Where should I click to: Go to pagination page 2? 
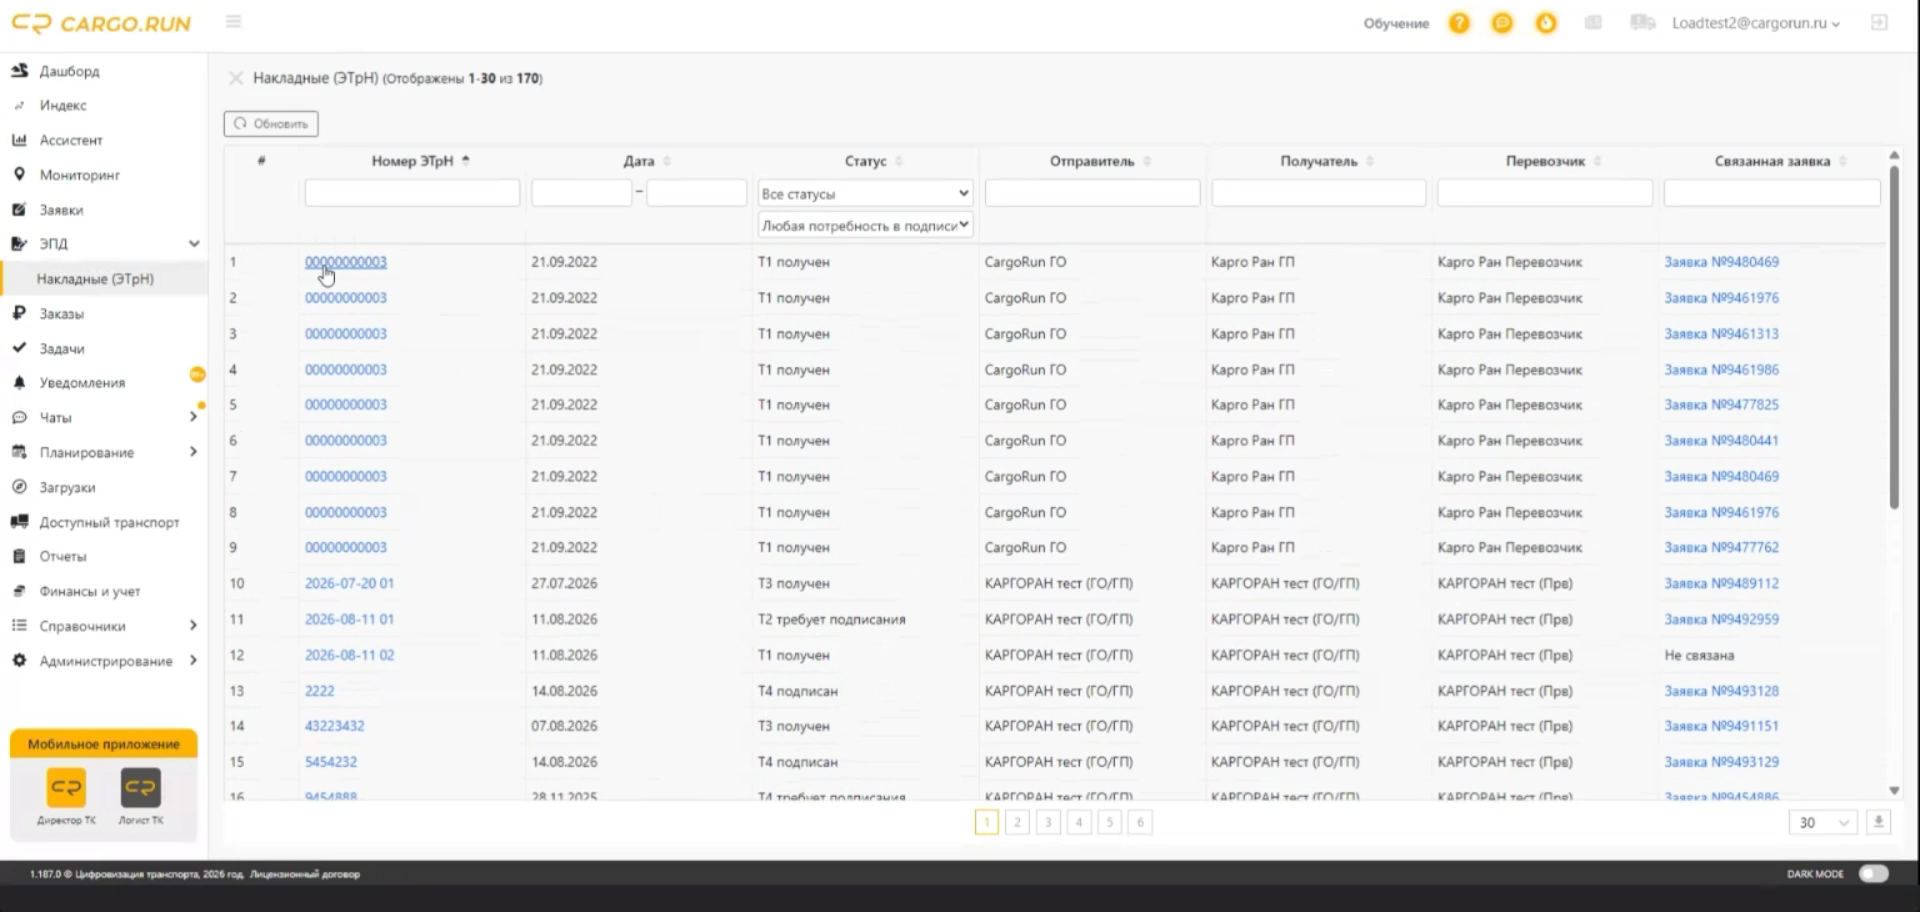point(1017,822)
